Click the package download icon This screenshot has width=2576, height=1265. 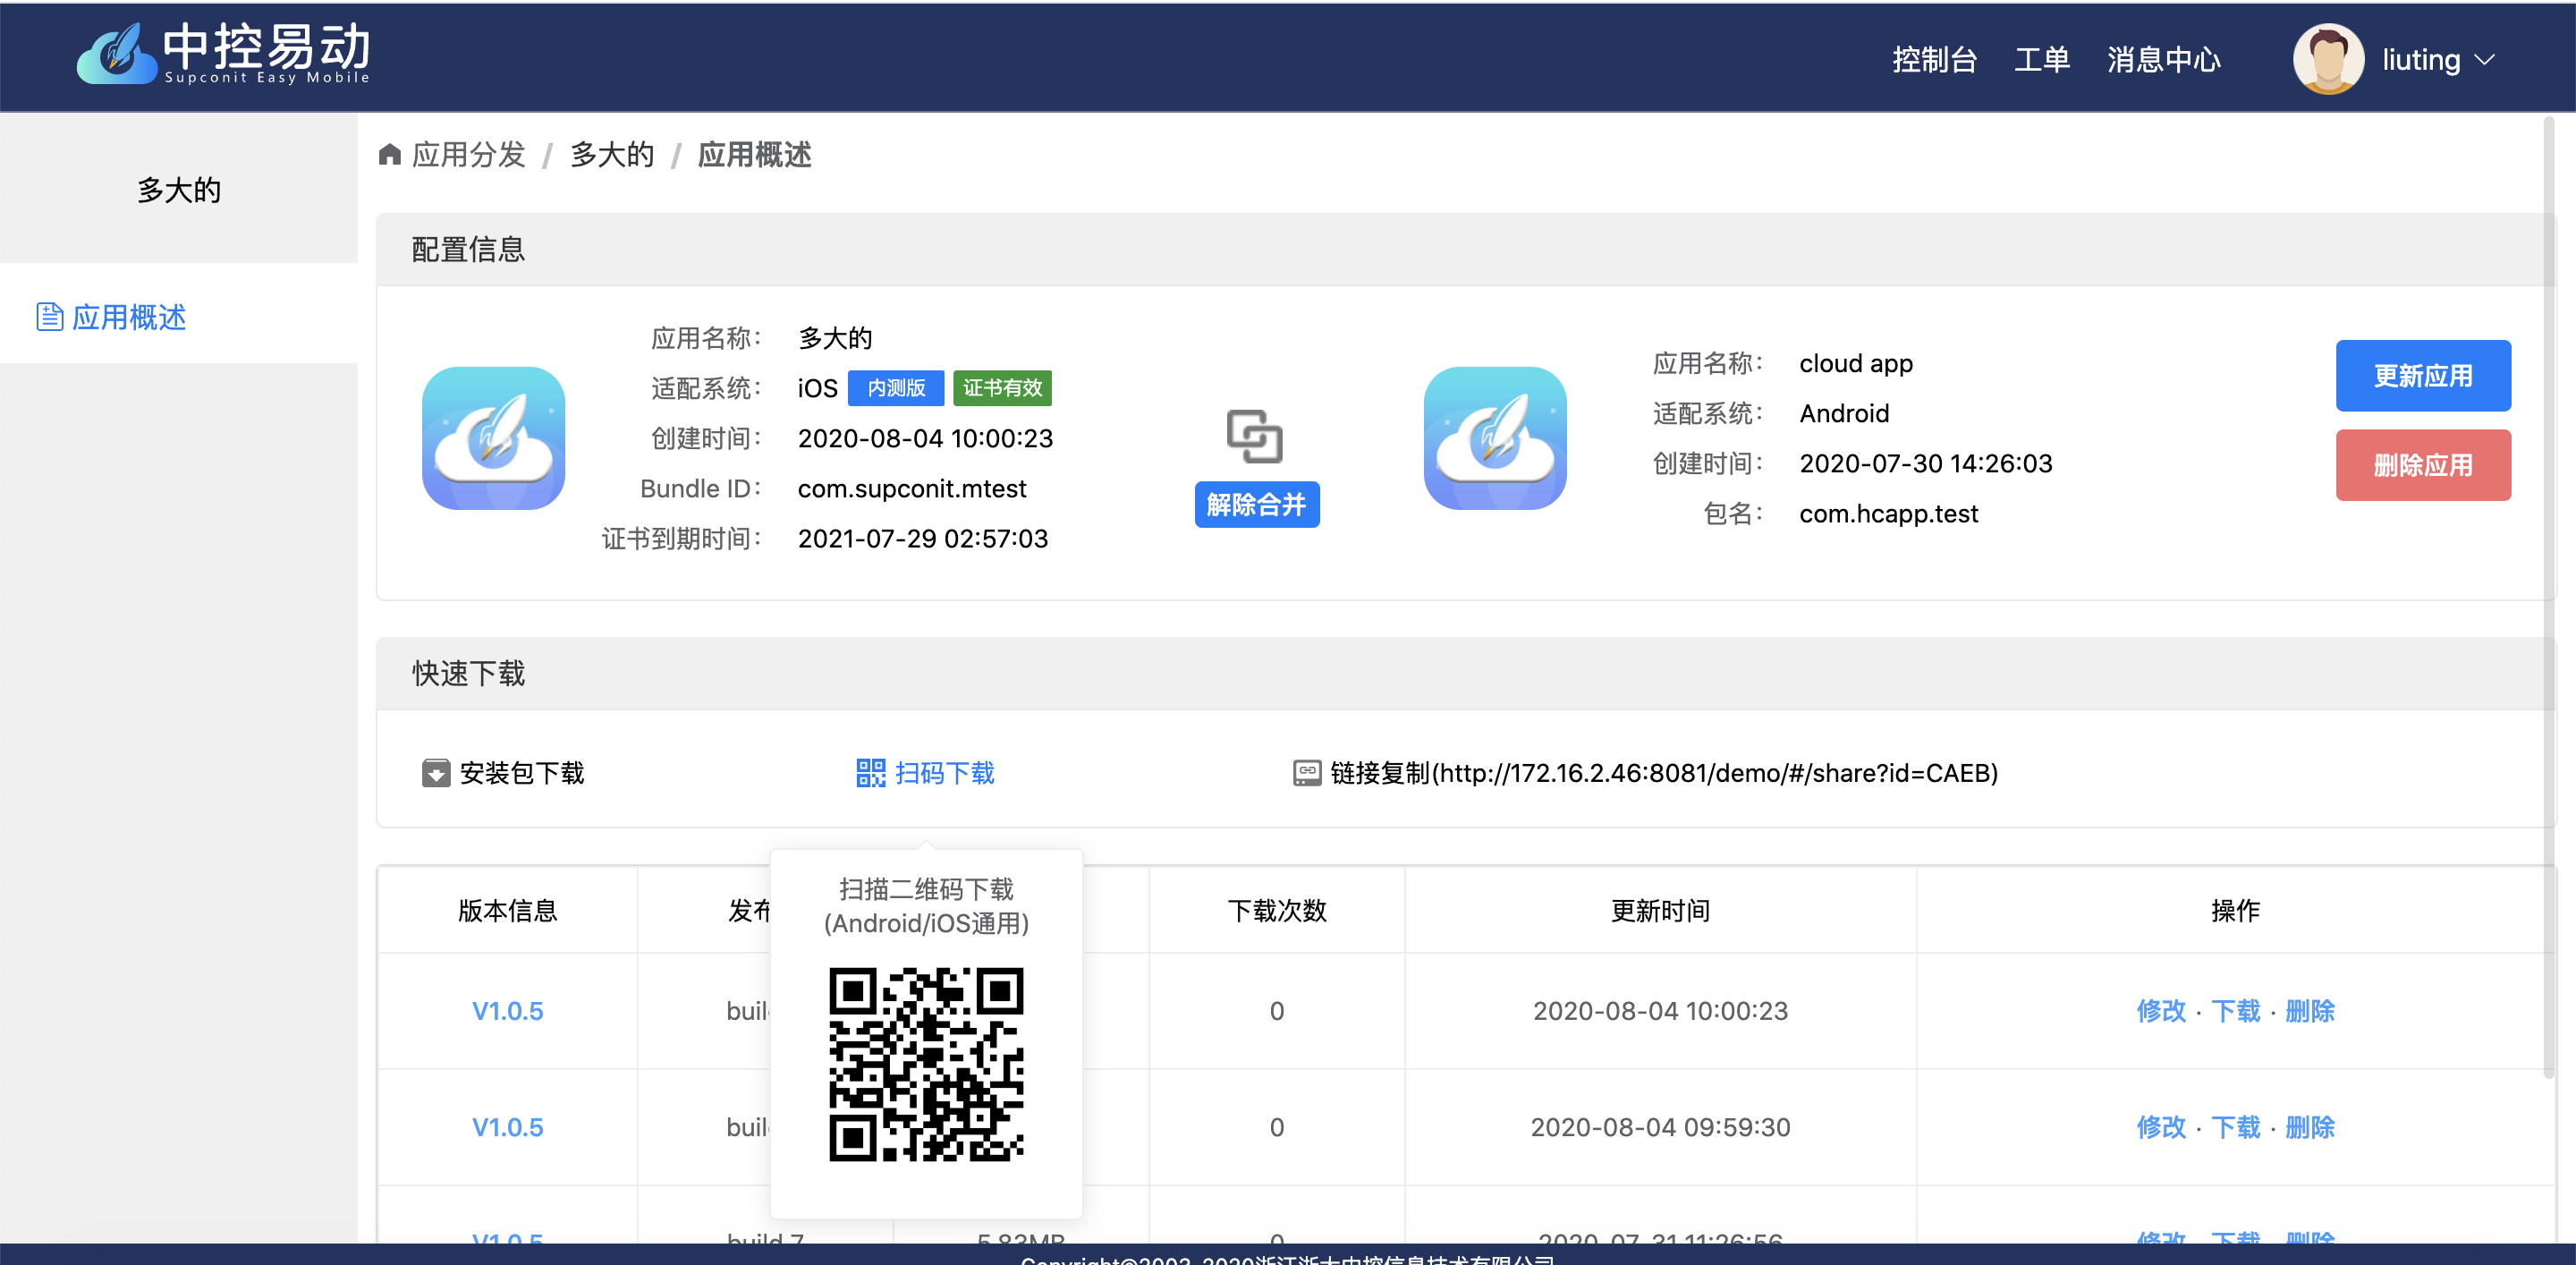tap(436, 773)
